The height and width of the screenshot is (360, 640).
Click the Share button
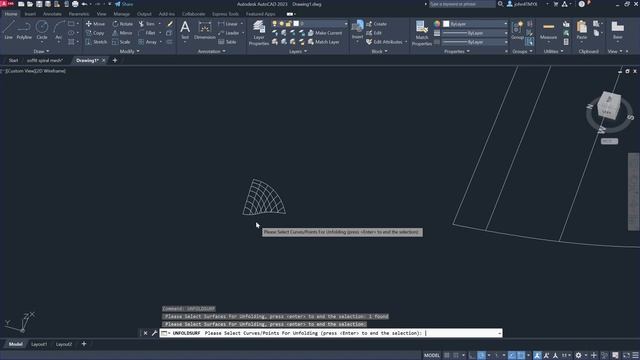(124, 4)
